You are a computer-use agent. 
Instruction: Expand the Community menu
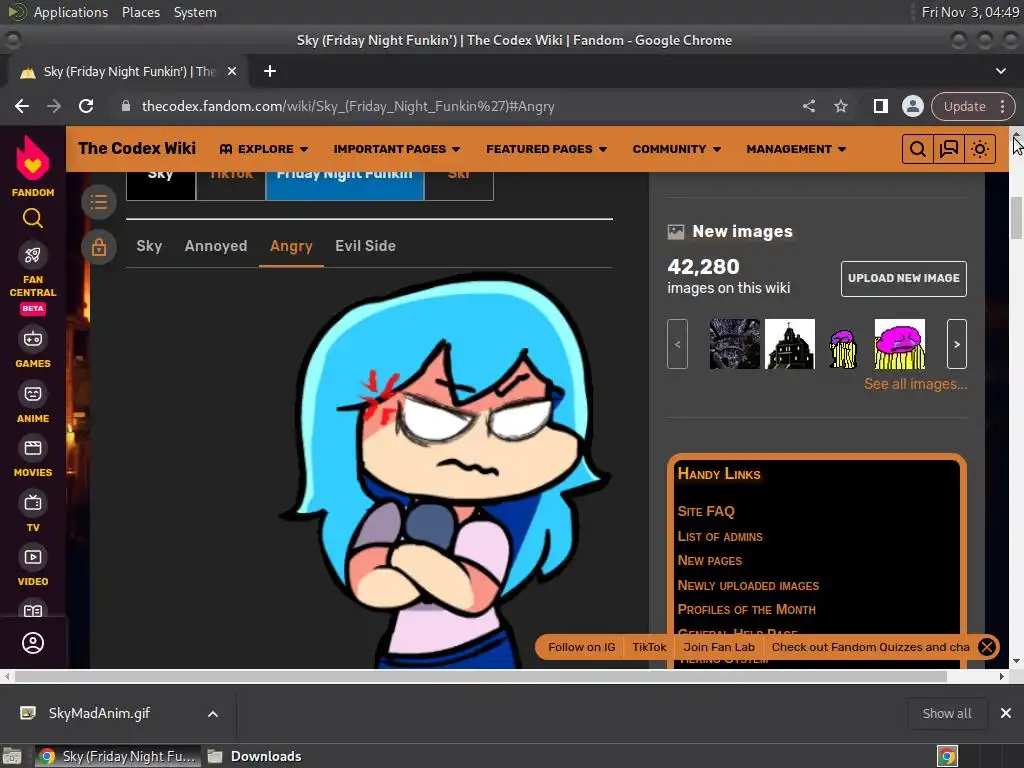coord(677,149)
